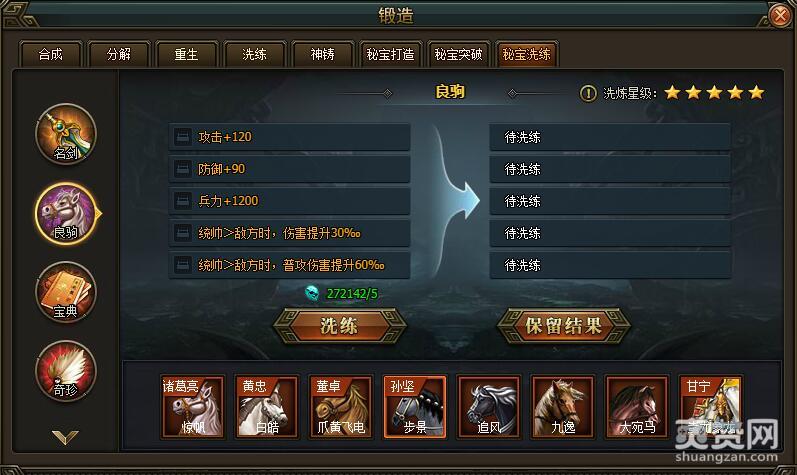
Task: Choose 黄忠's 白皓 horse icon
Action: coord(267,407)
